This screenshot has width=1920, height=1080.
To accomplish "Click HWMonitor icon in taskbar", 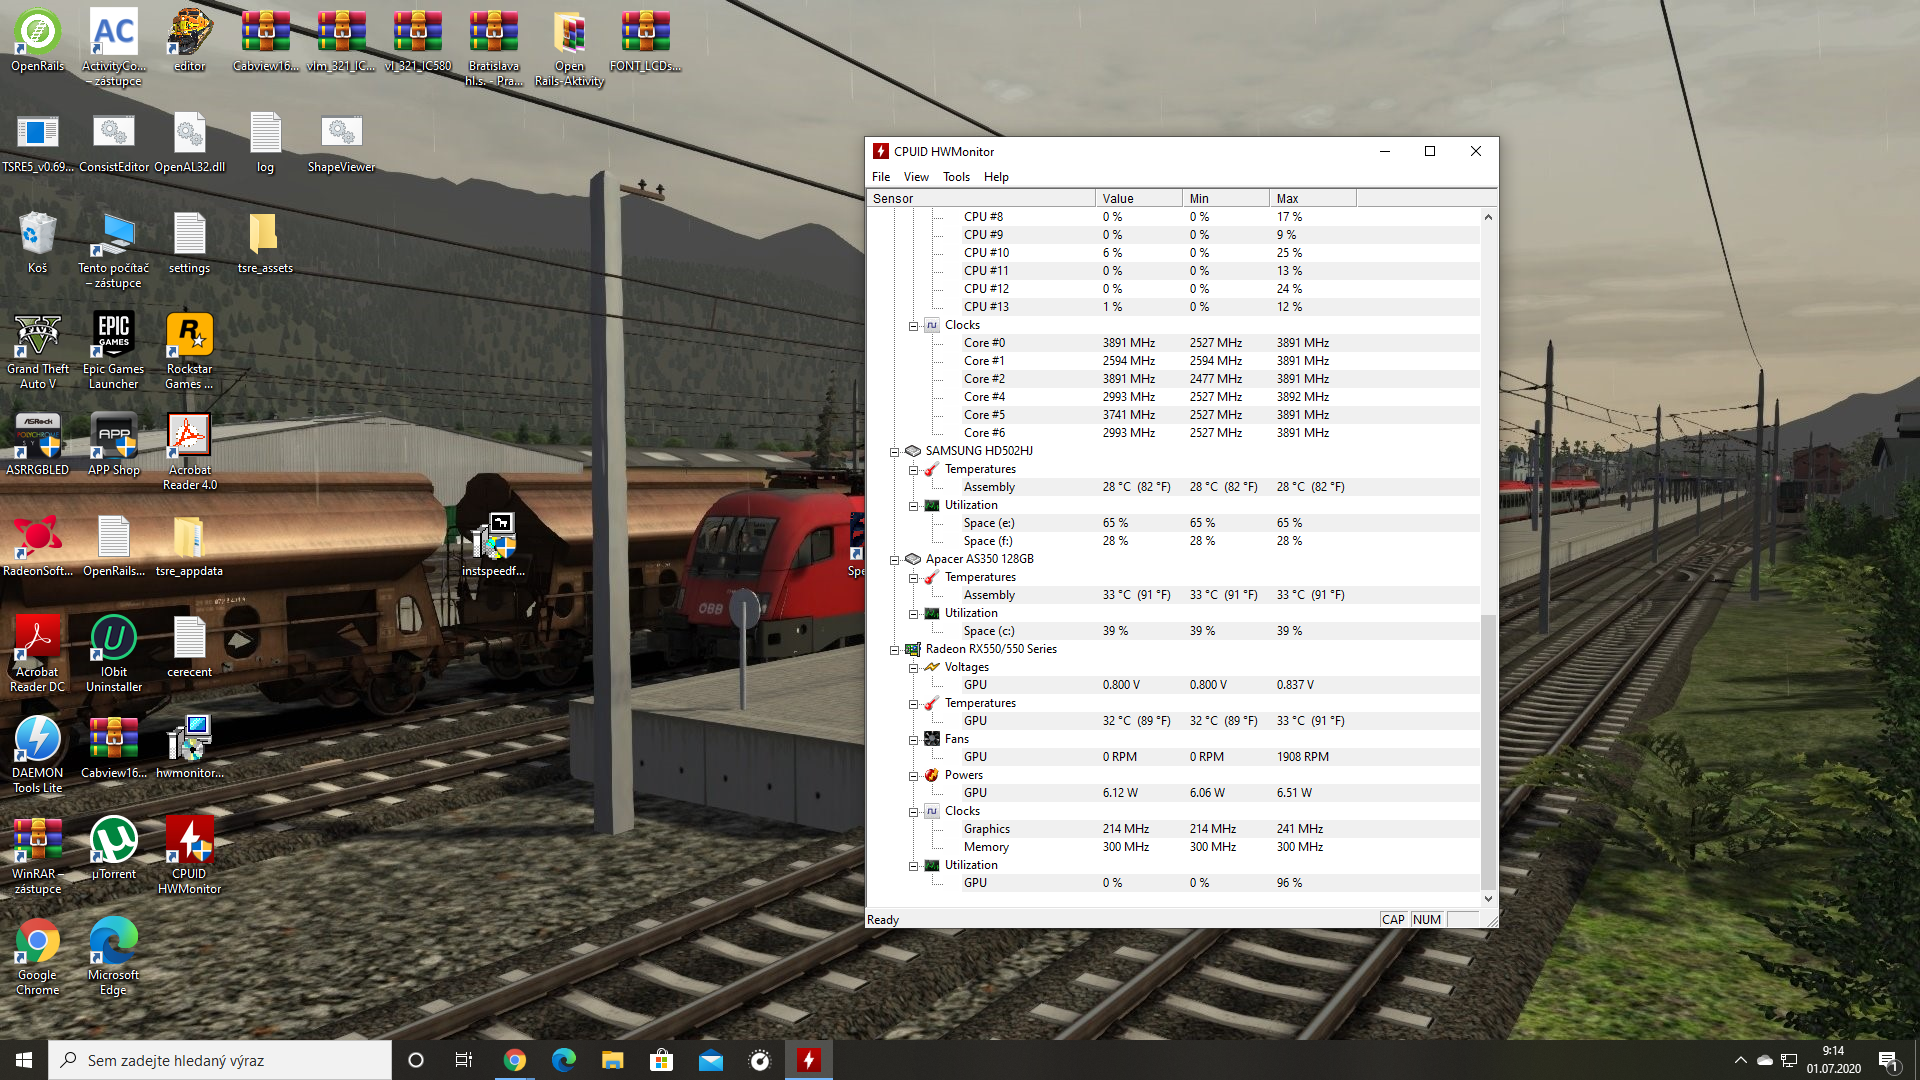I will pos(809,1060).
